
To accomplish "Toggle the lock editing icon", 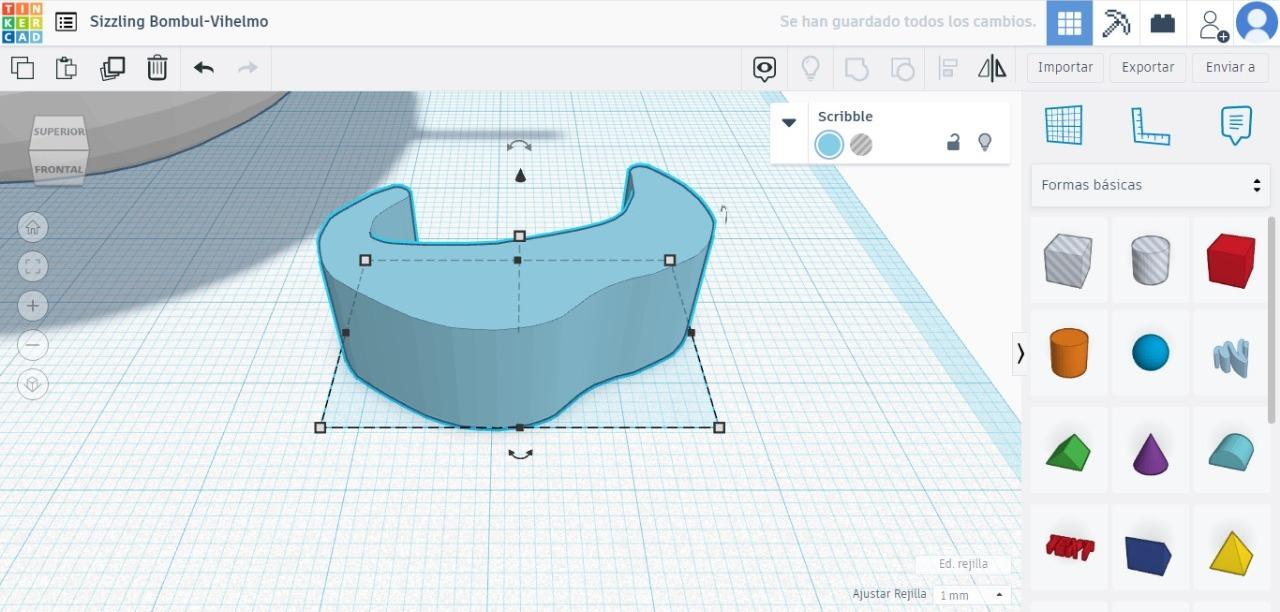I will 953,143.
